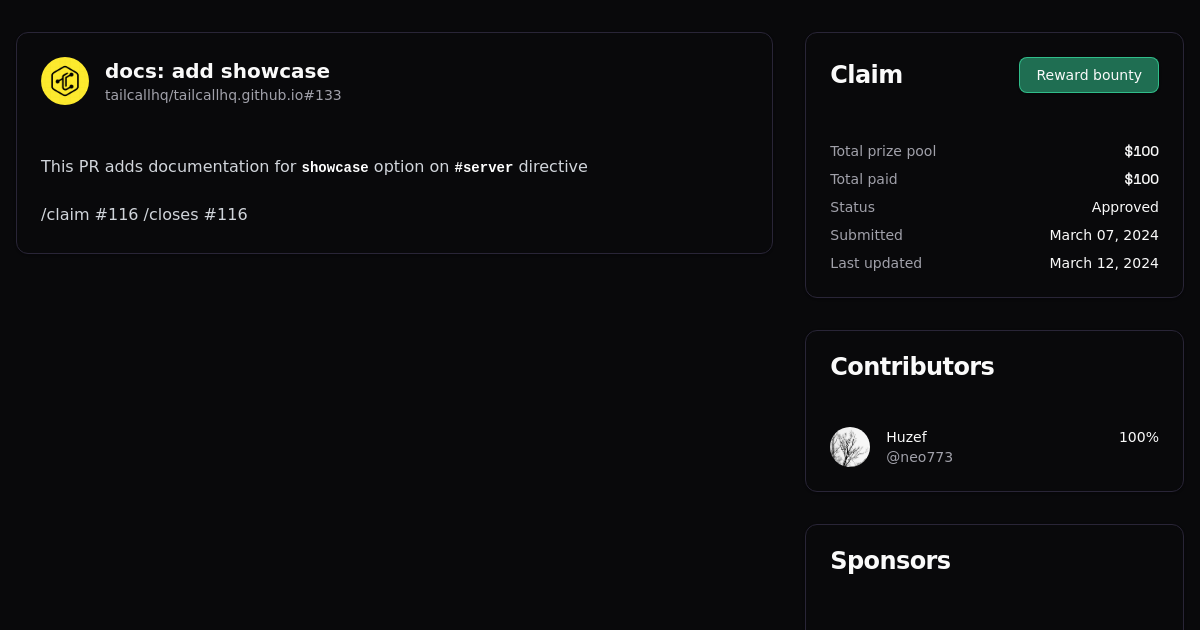The width and height of the screenshot is (1200, 630).
Task: Click the @neo773 username link
Action: coord(919,457)
